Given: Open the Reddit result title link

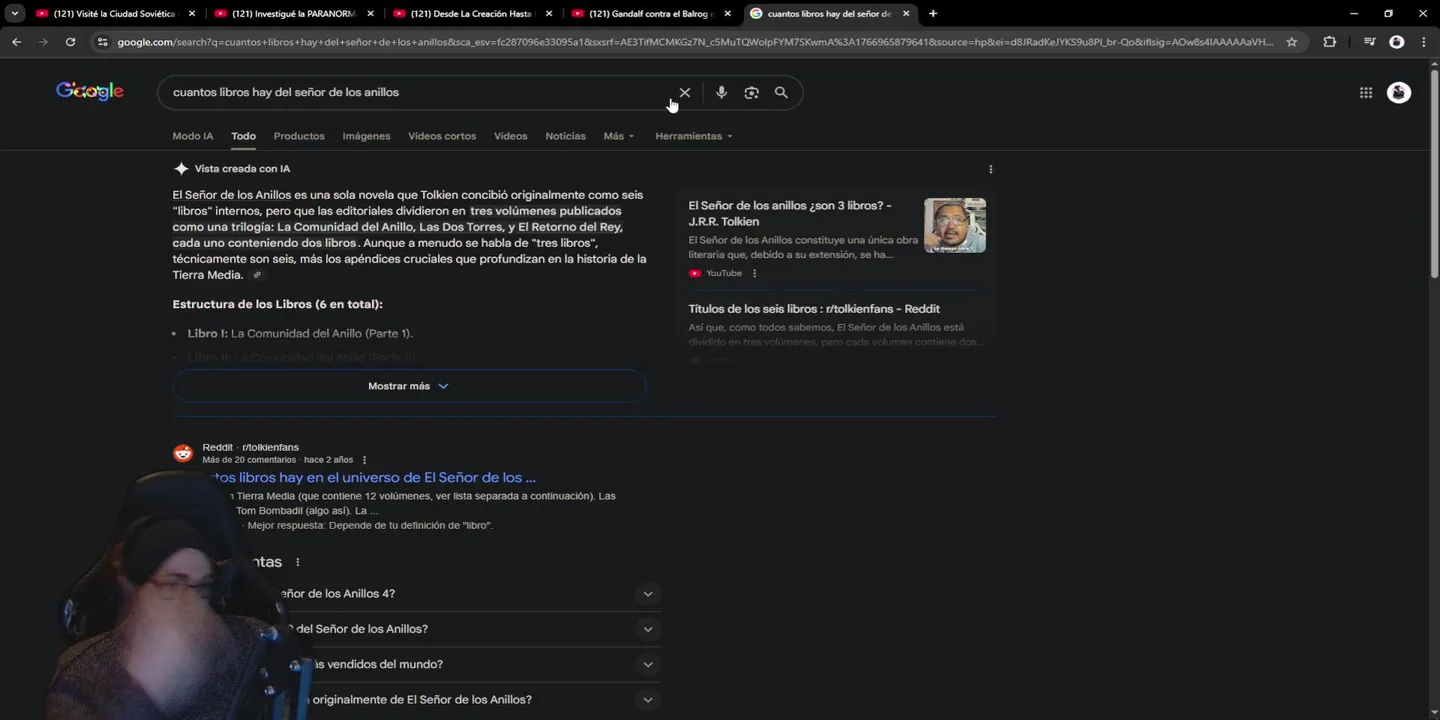Looking at the screenshot, I should (x=371, y=478).
